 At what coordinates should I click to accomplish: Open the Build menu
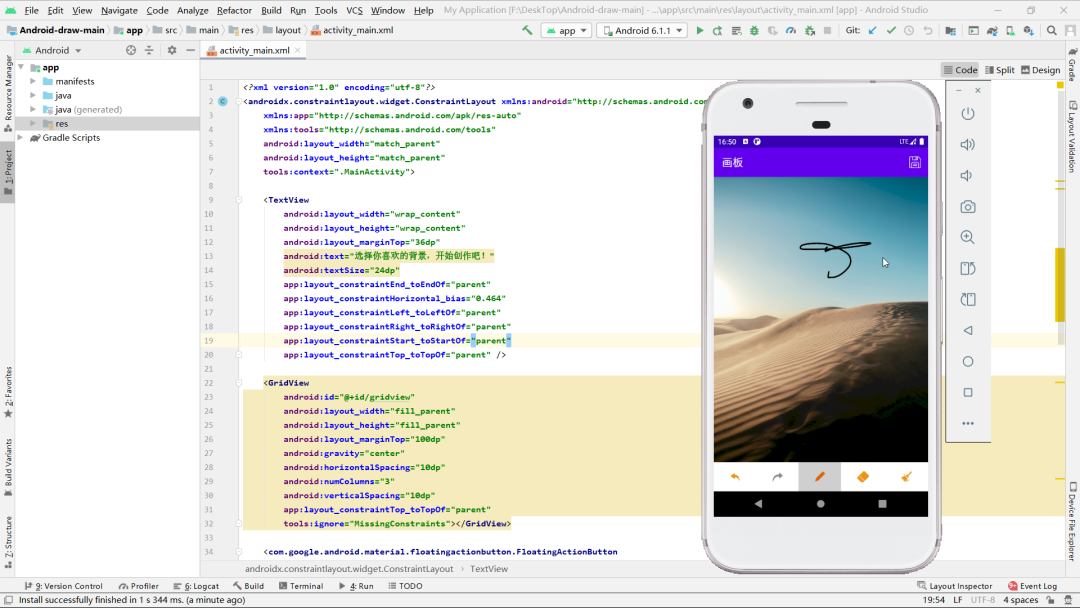(x=271, y=10)
